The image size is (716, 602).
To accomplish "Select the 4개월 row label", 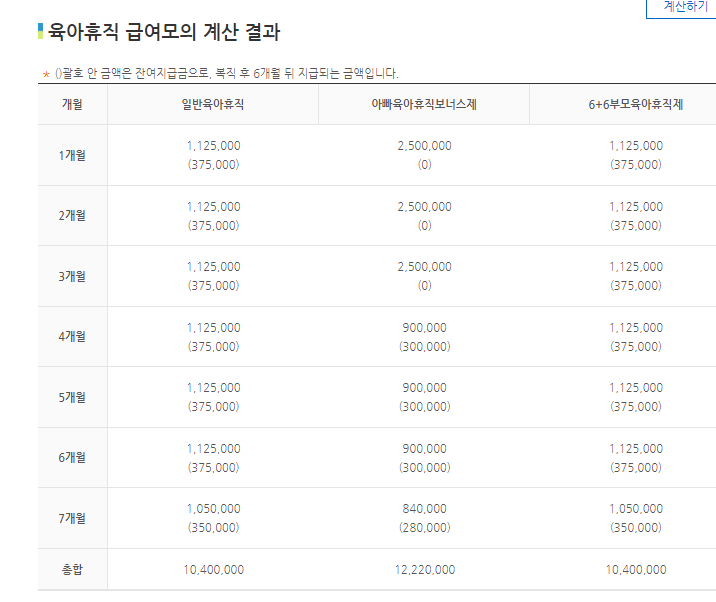I will click(x=72, y=336).
